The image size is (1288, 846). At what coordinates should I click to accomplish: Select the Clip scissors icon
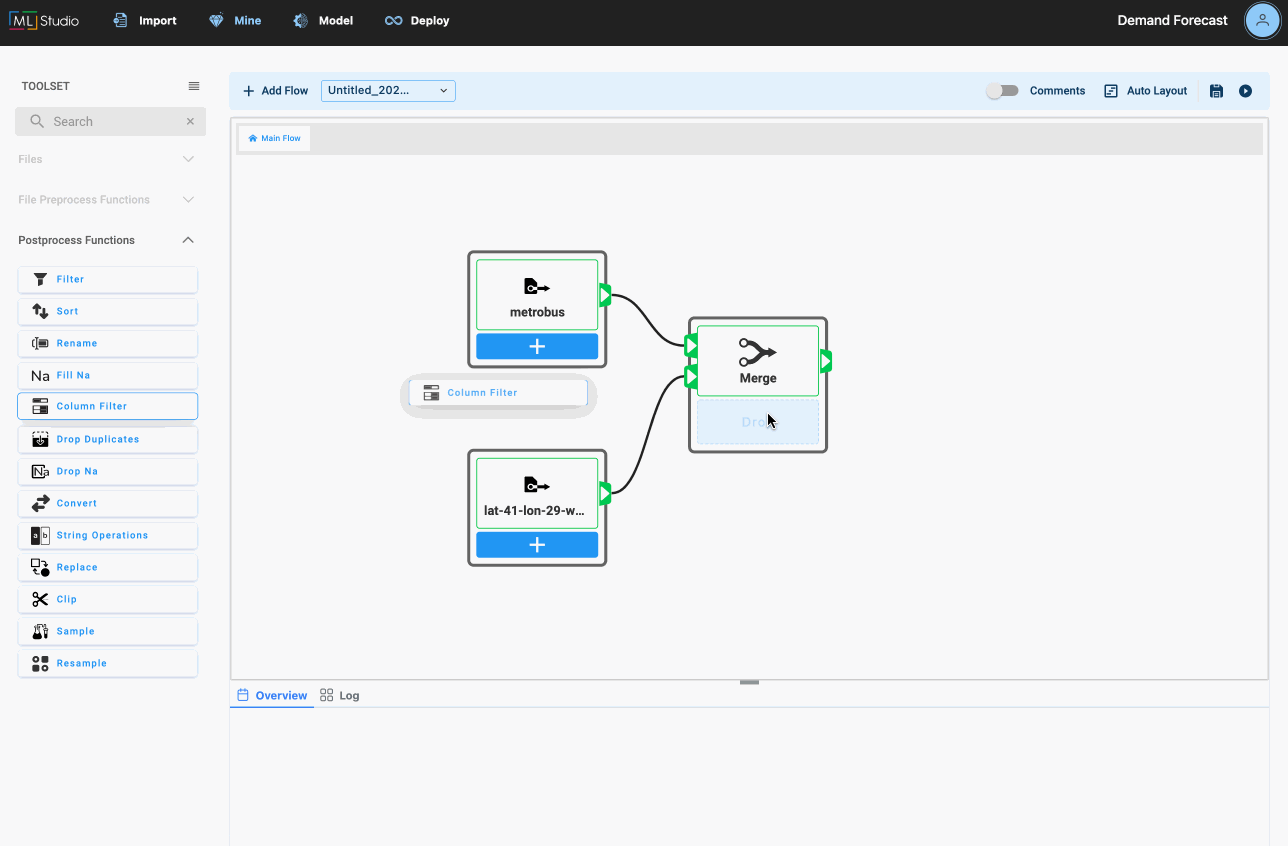[x=40, y=599]
